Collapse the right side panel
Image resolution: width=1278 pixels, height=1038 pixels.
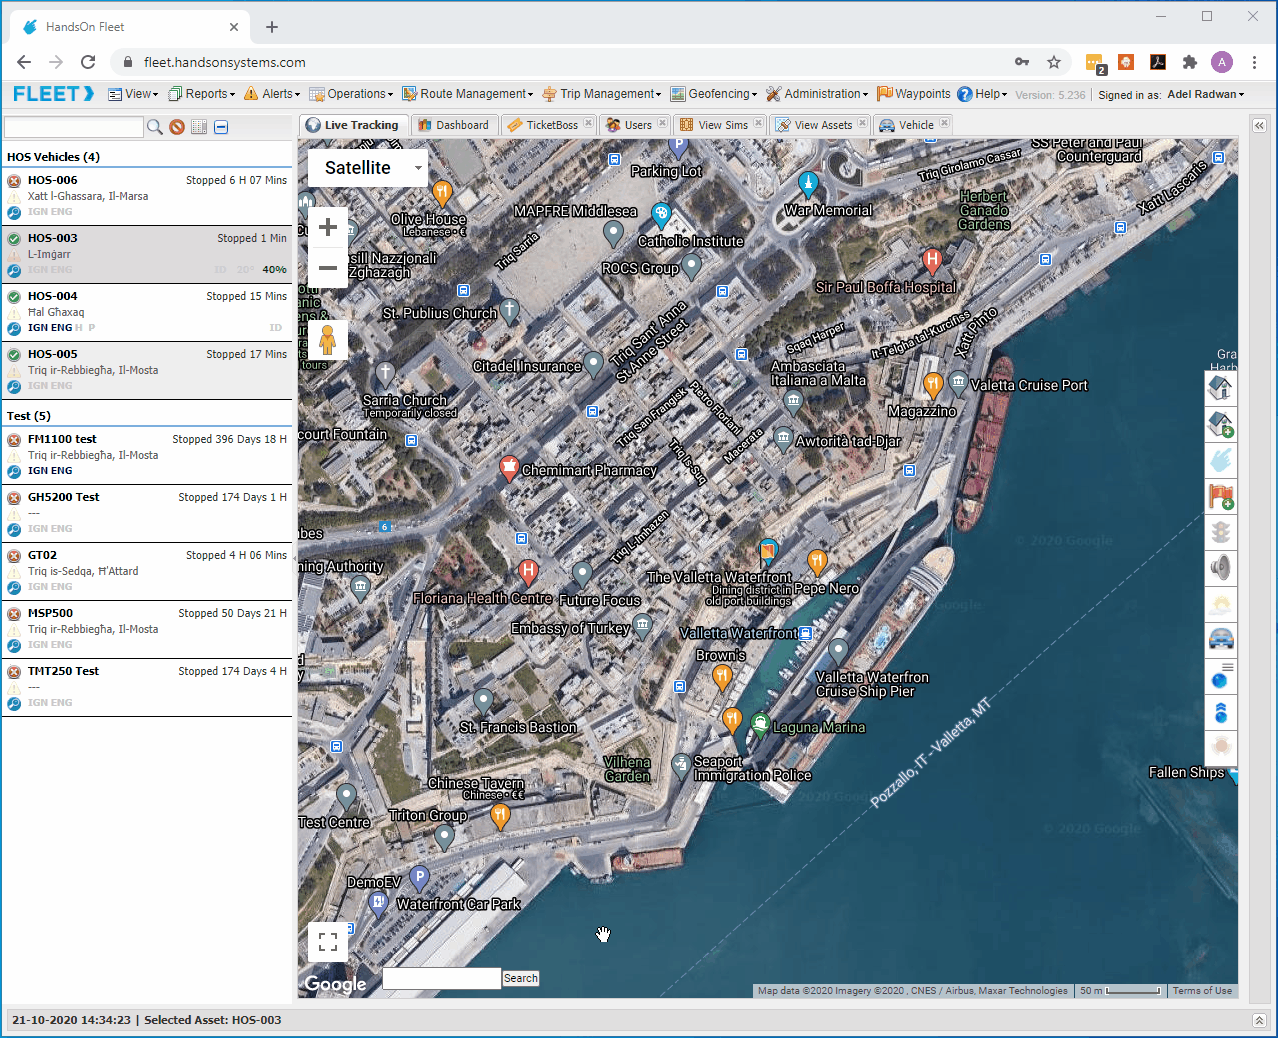1259,126
